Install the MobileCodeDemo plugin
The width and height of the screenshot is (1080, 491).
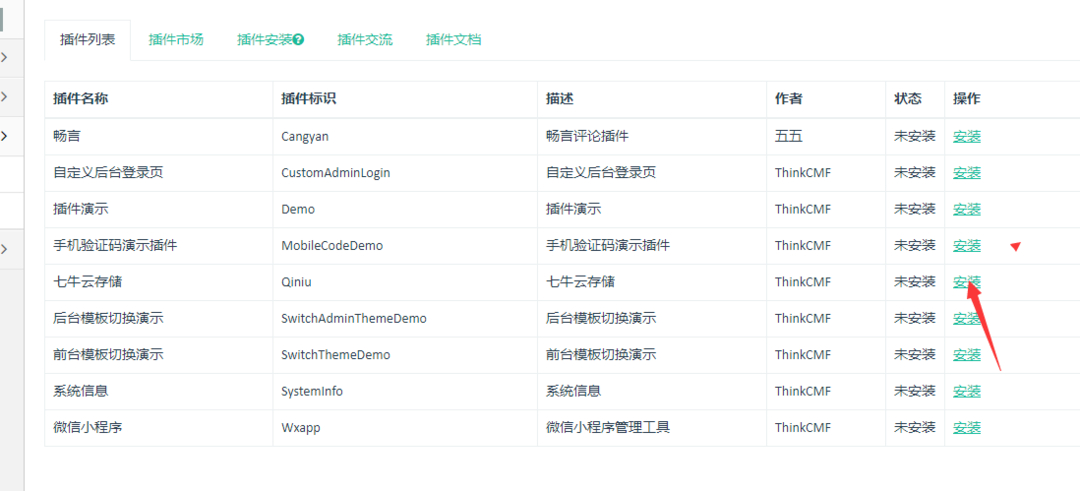click(x=966, y=246)
